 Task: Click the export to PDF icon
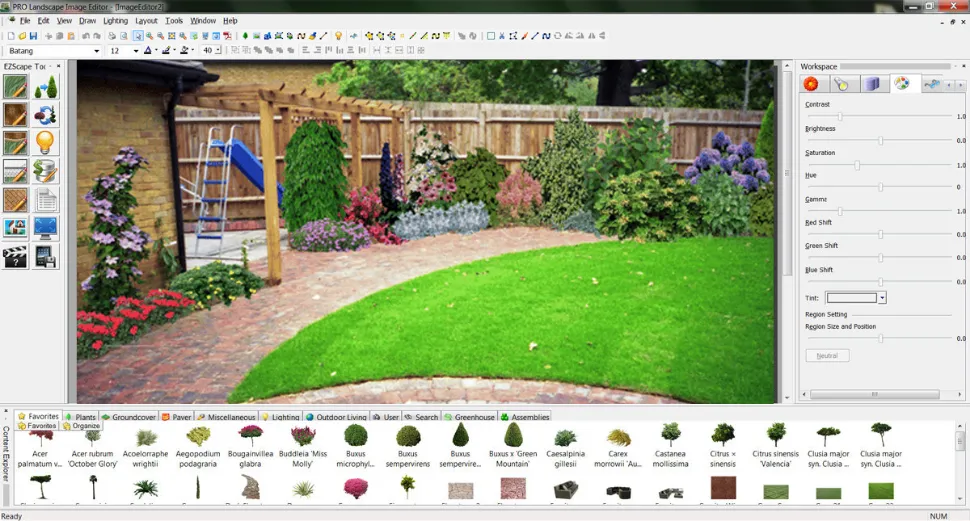(227, 36)
